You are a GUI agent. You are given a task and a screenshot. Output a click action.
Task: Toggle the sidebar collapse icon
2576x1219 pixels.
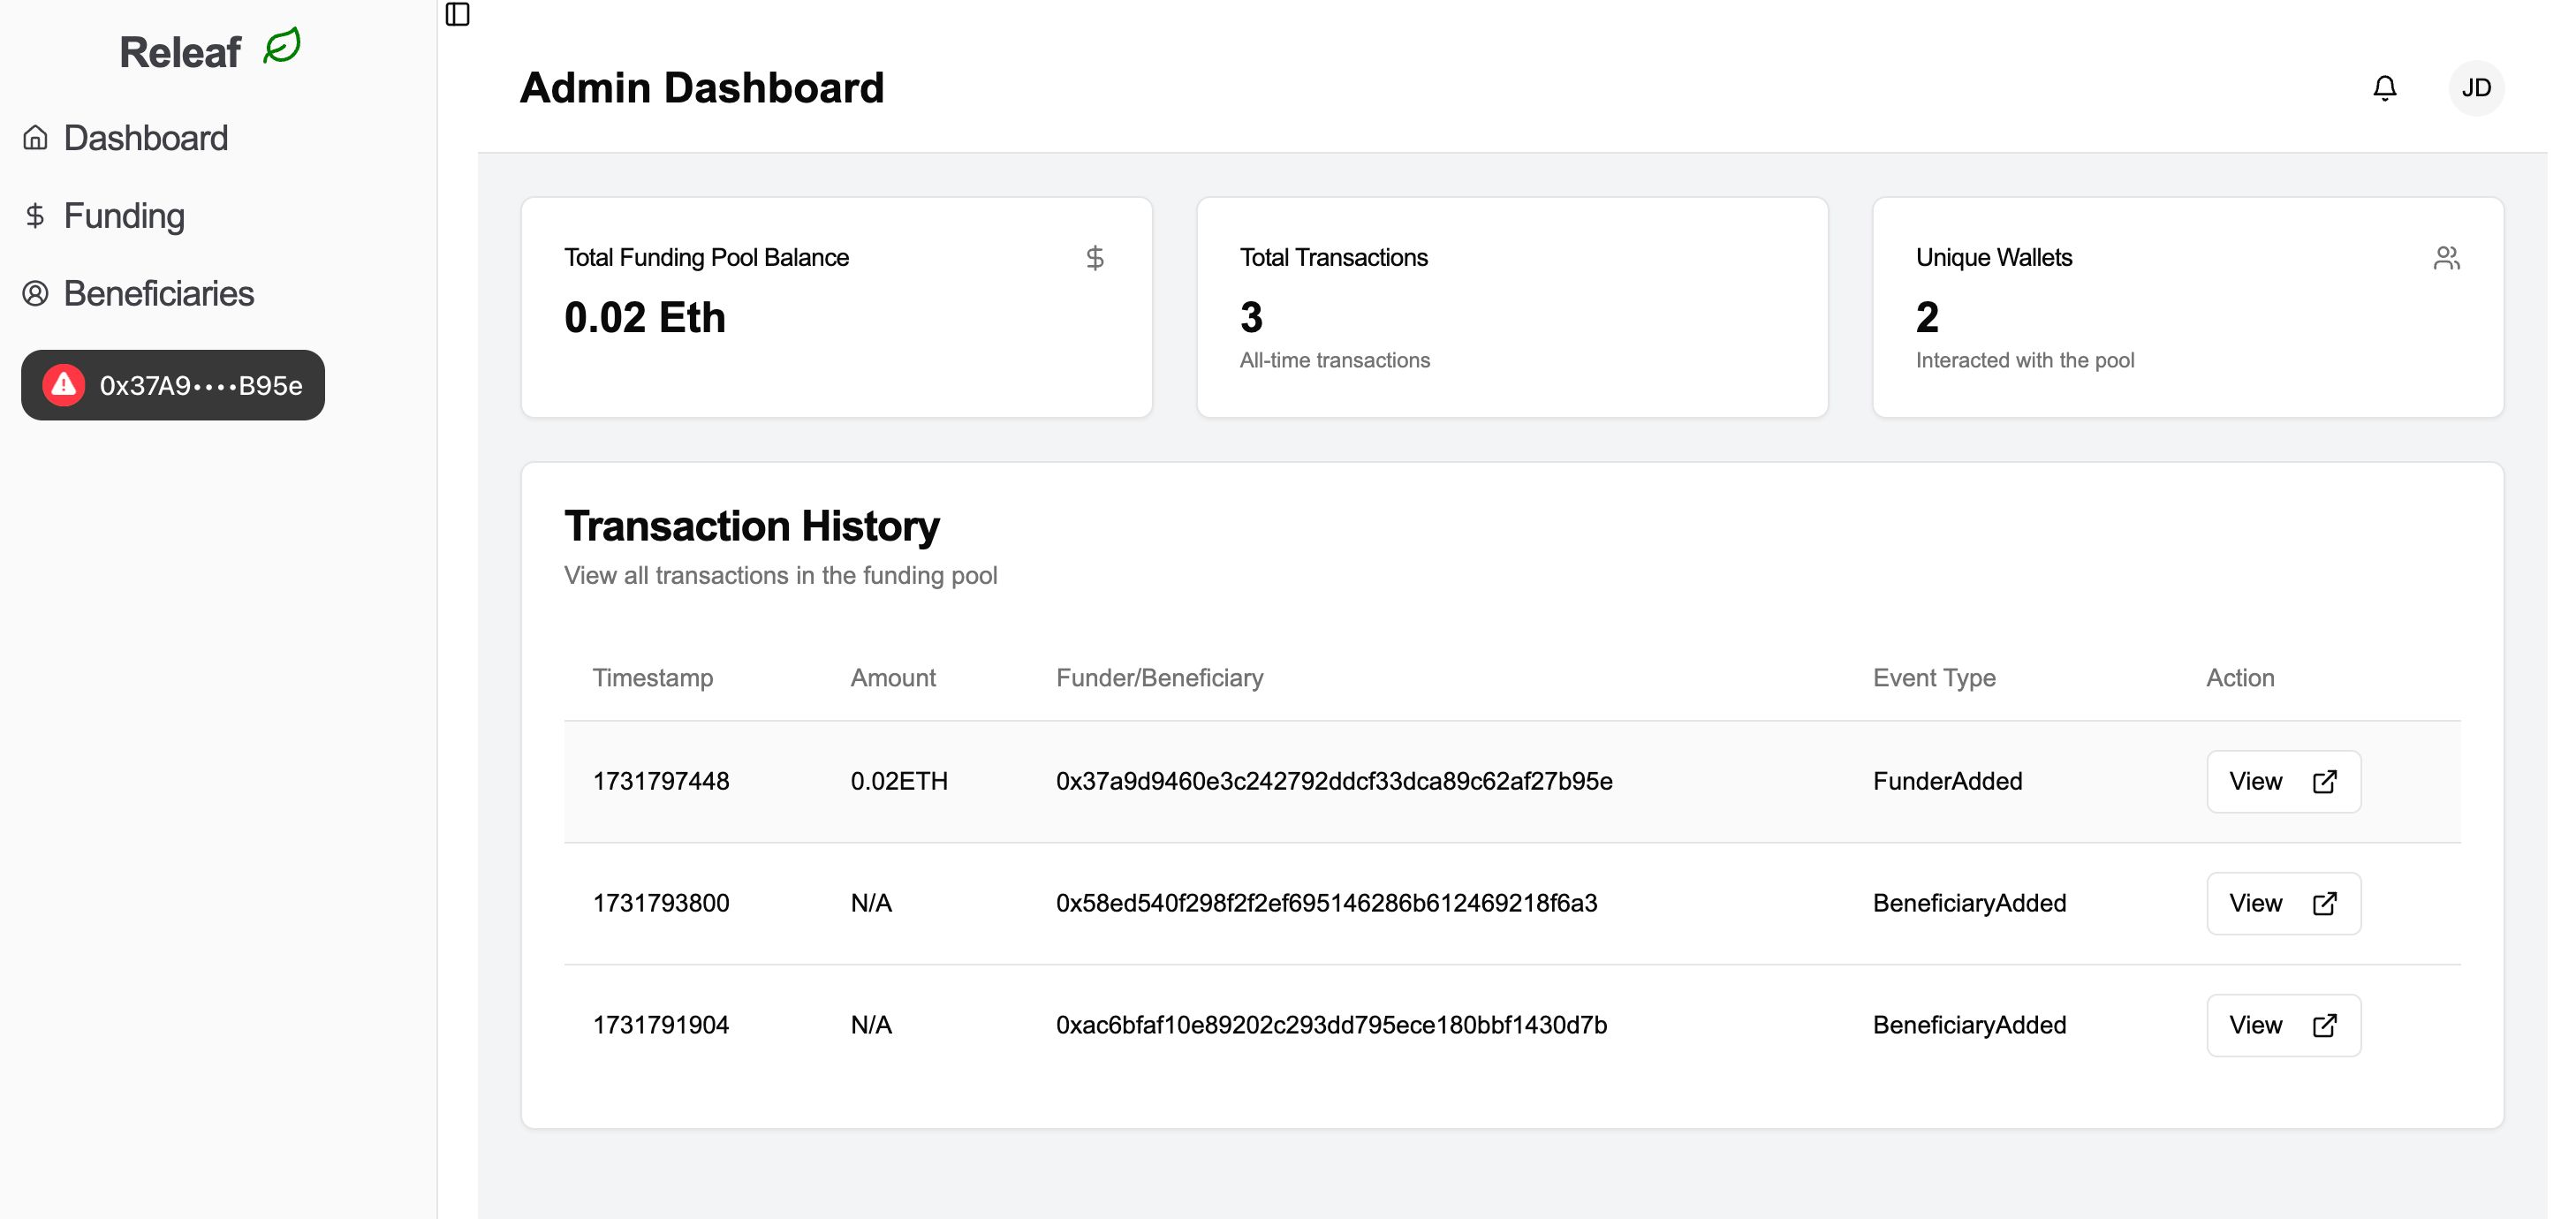[x=458, y=15]
